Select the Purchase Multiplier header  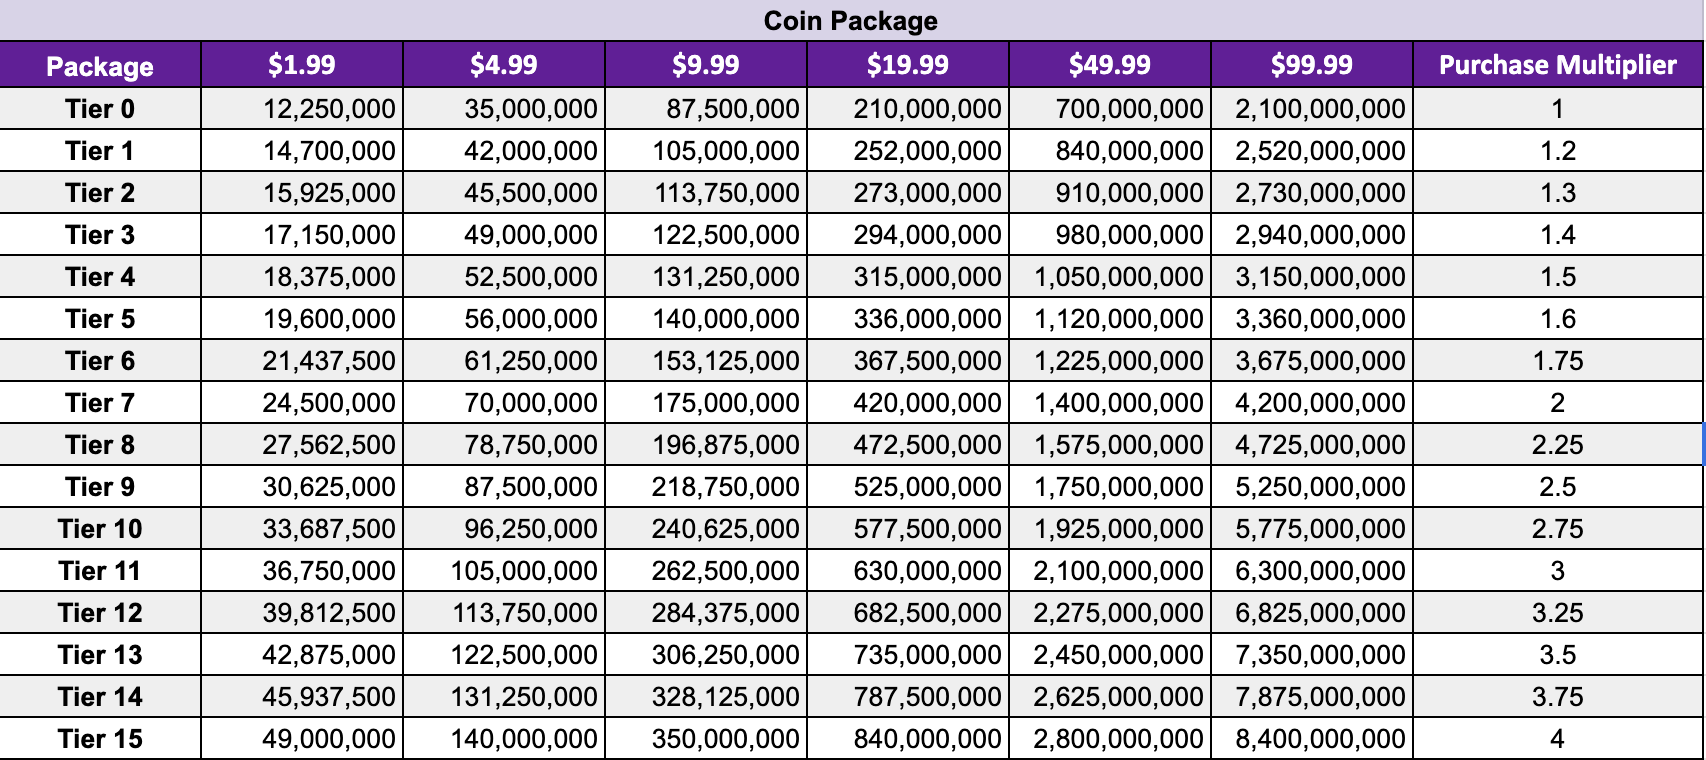(1557, 65)
